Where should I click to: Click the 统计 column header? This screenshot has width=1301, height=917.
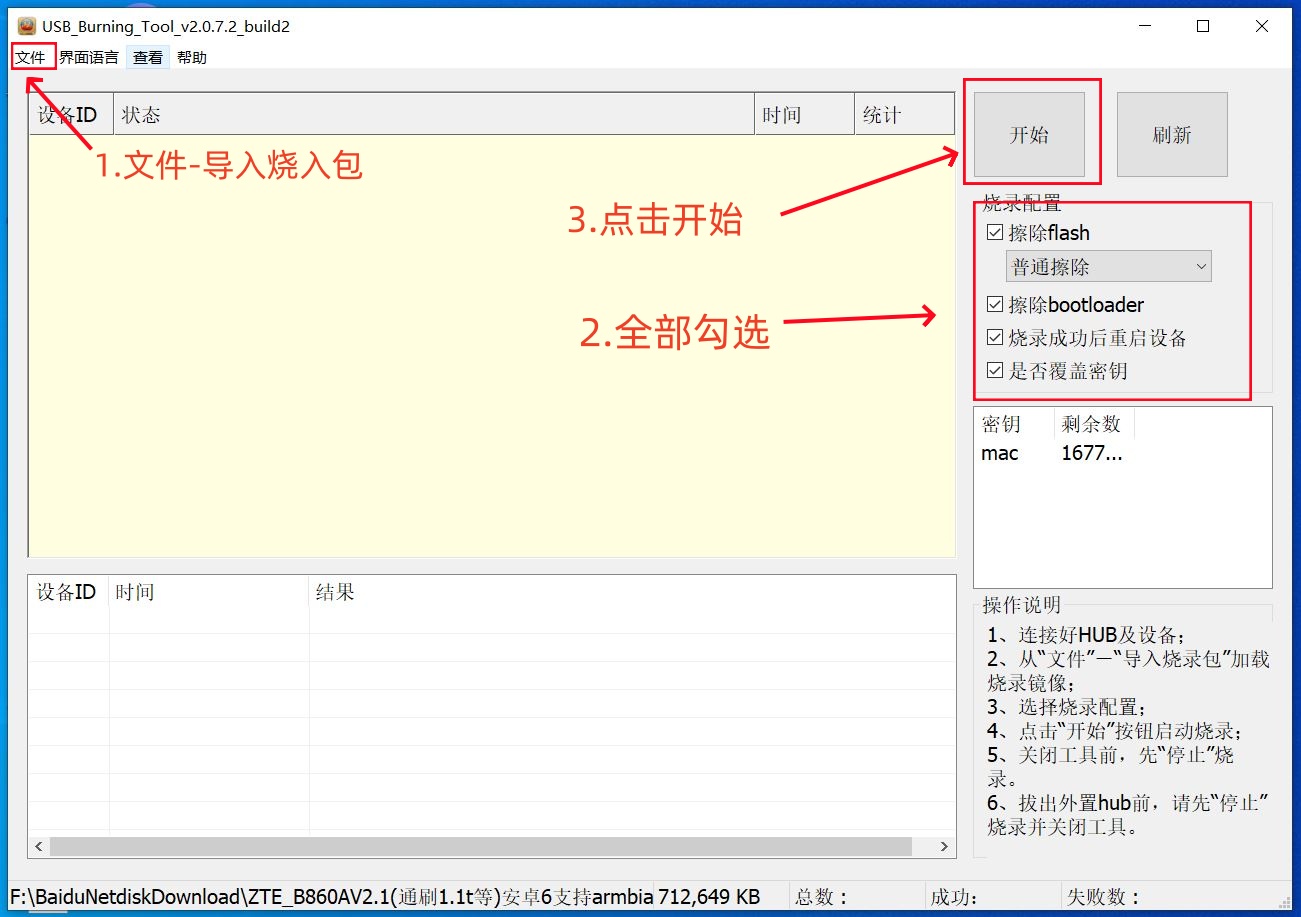pyautogui.click(x=904, y=115)
